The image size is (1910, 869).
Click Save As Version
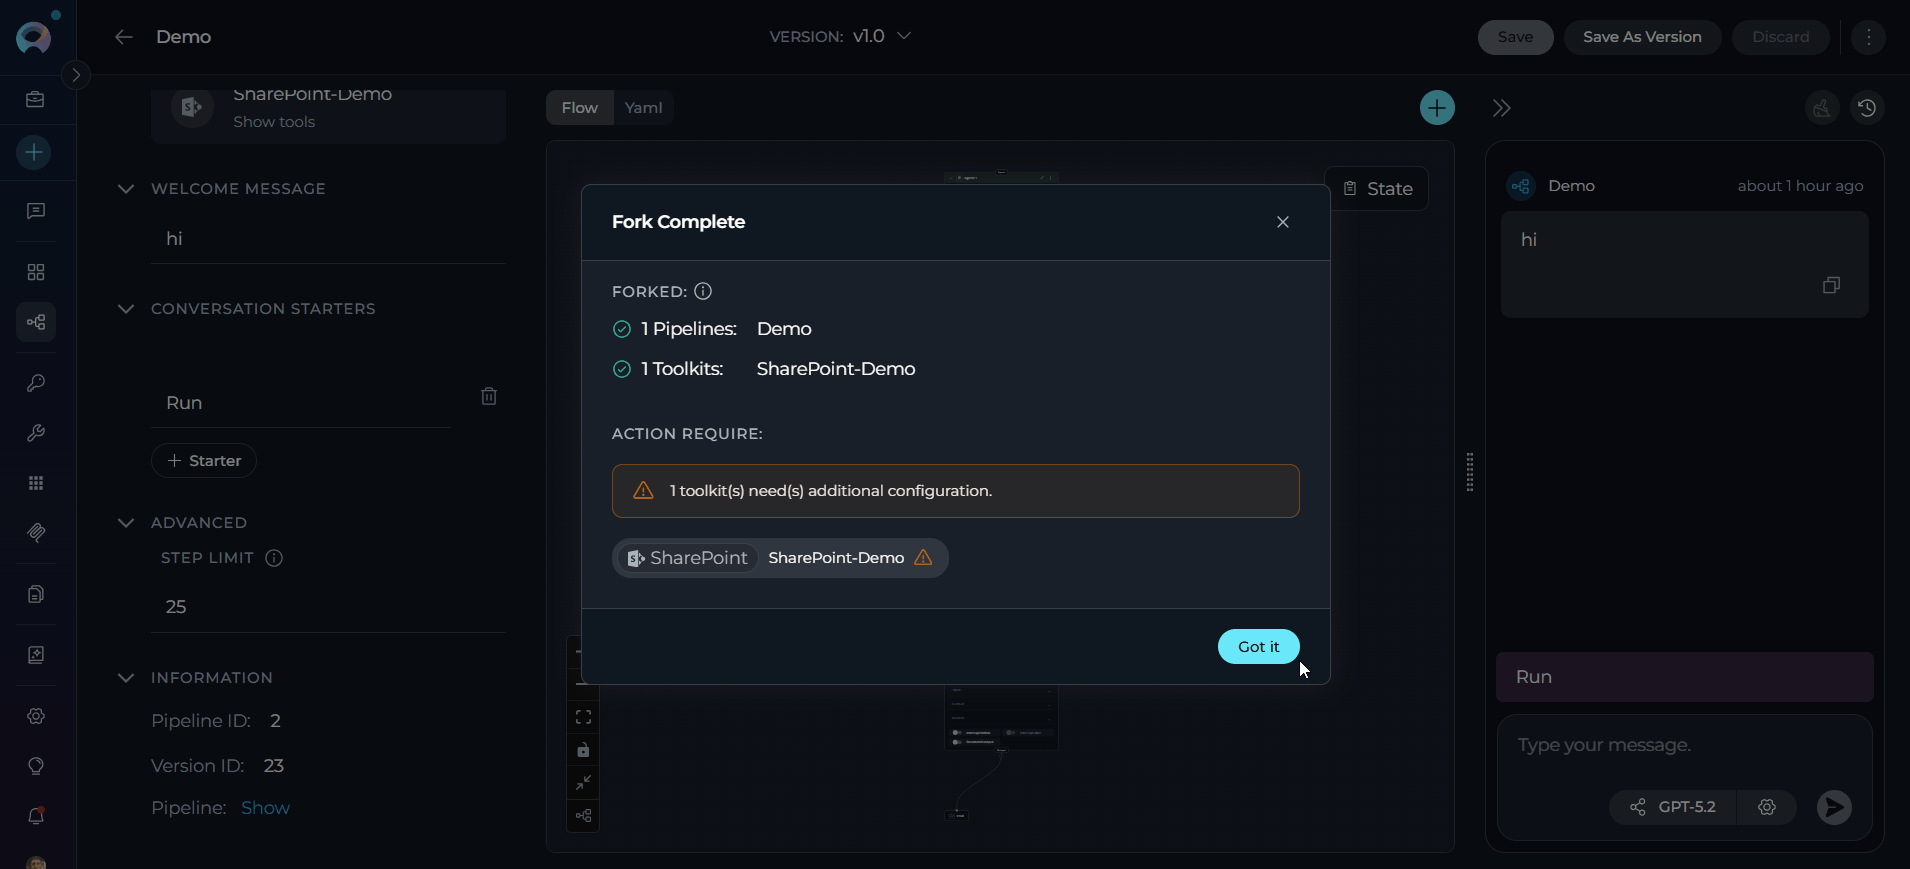[x=1642, y=37]
